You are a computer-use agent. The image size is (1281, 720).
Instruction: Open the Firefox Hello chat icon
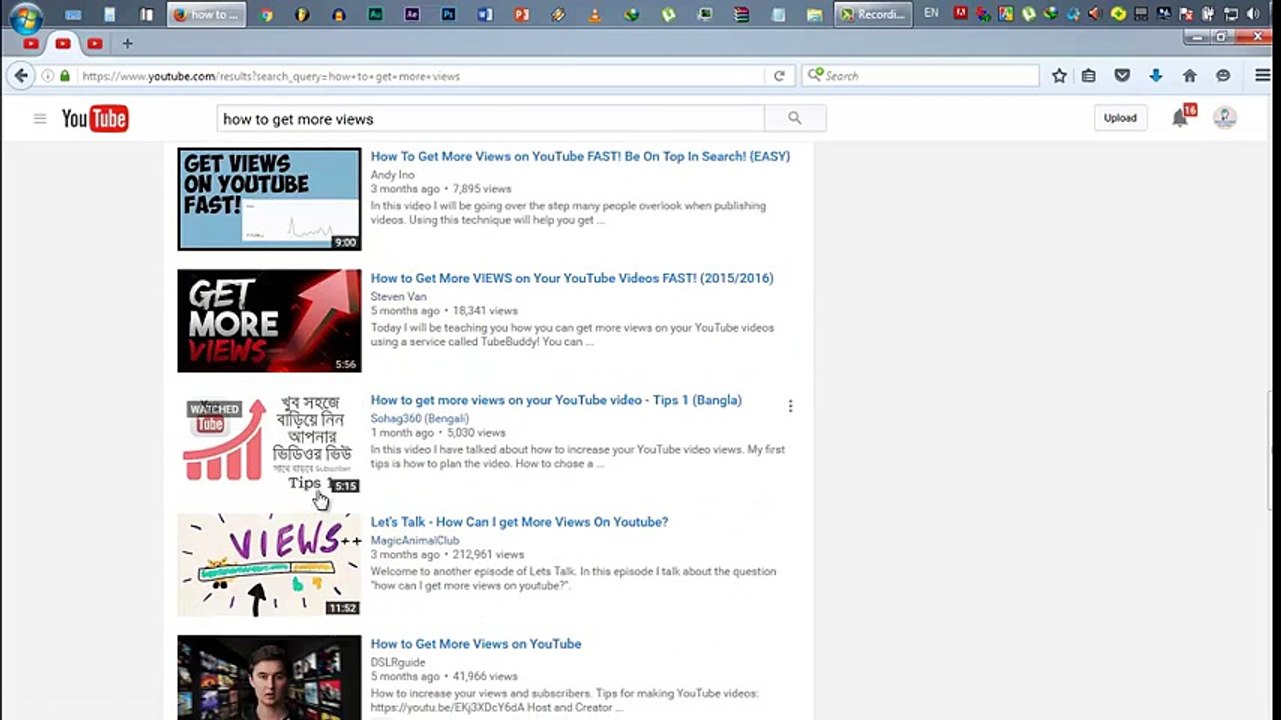[x=1223, y=76]
